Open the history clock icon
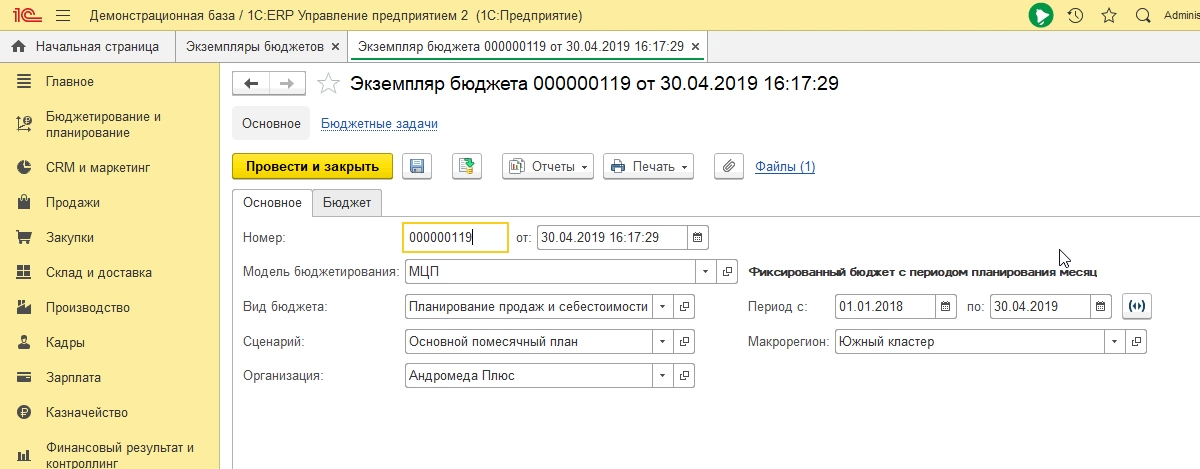The image size is (1200, 469). [1075, 16]
